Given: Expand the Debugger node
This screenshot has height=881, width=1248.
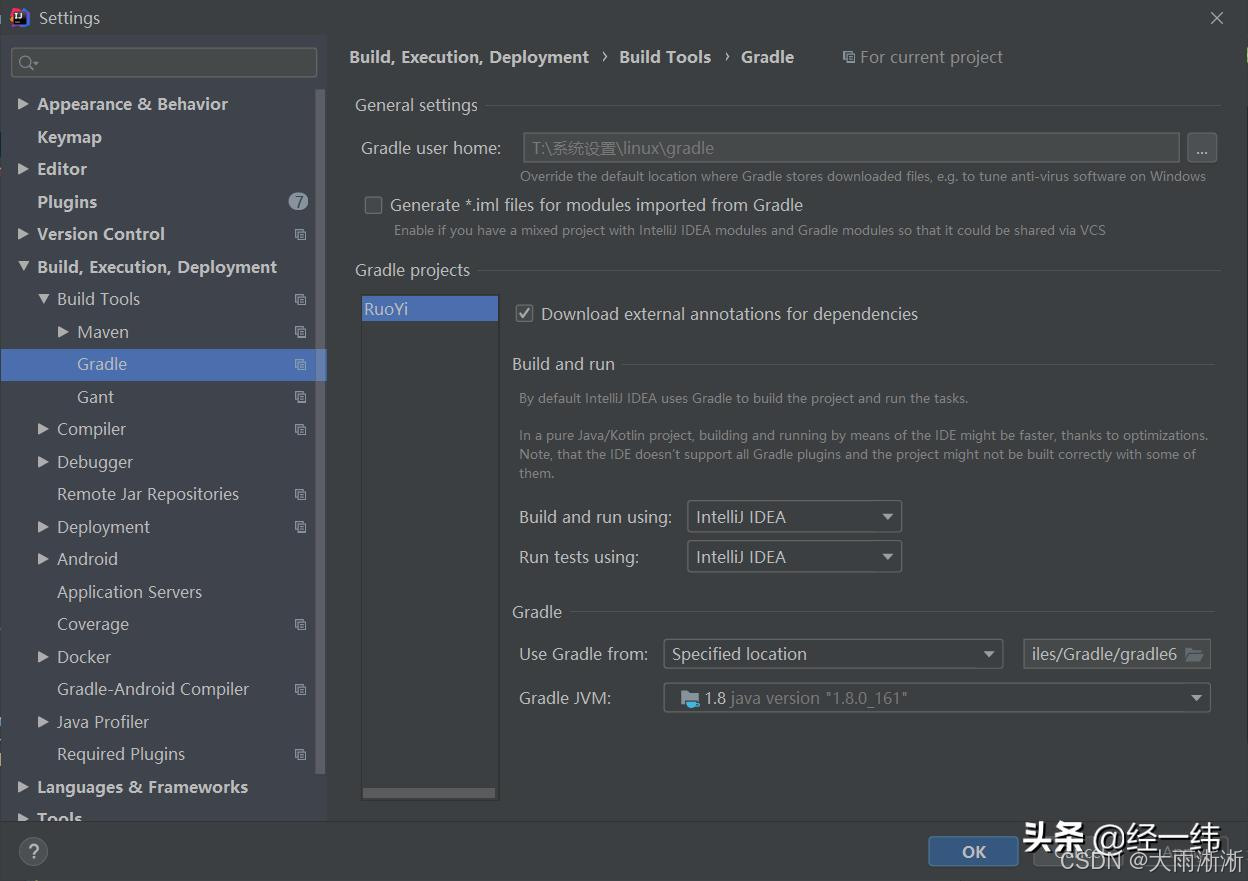Looking at the screenshot, I should point(43,462).
